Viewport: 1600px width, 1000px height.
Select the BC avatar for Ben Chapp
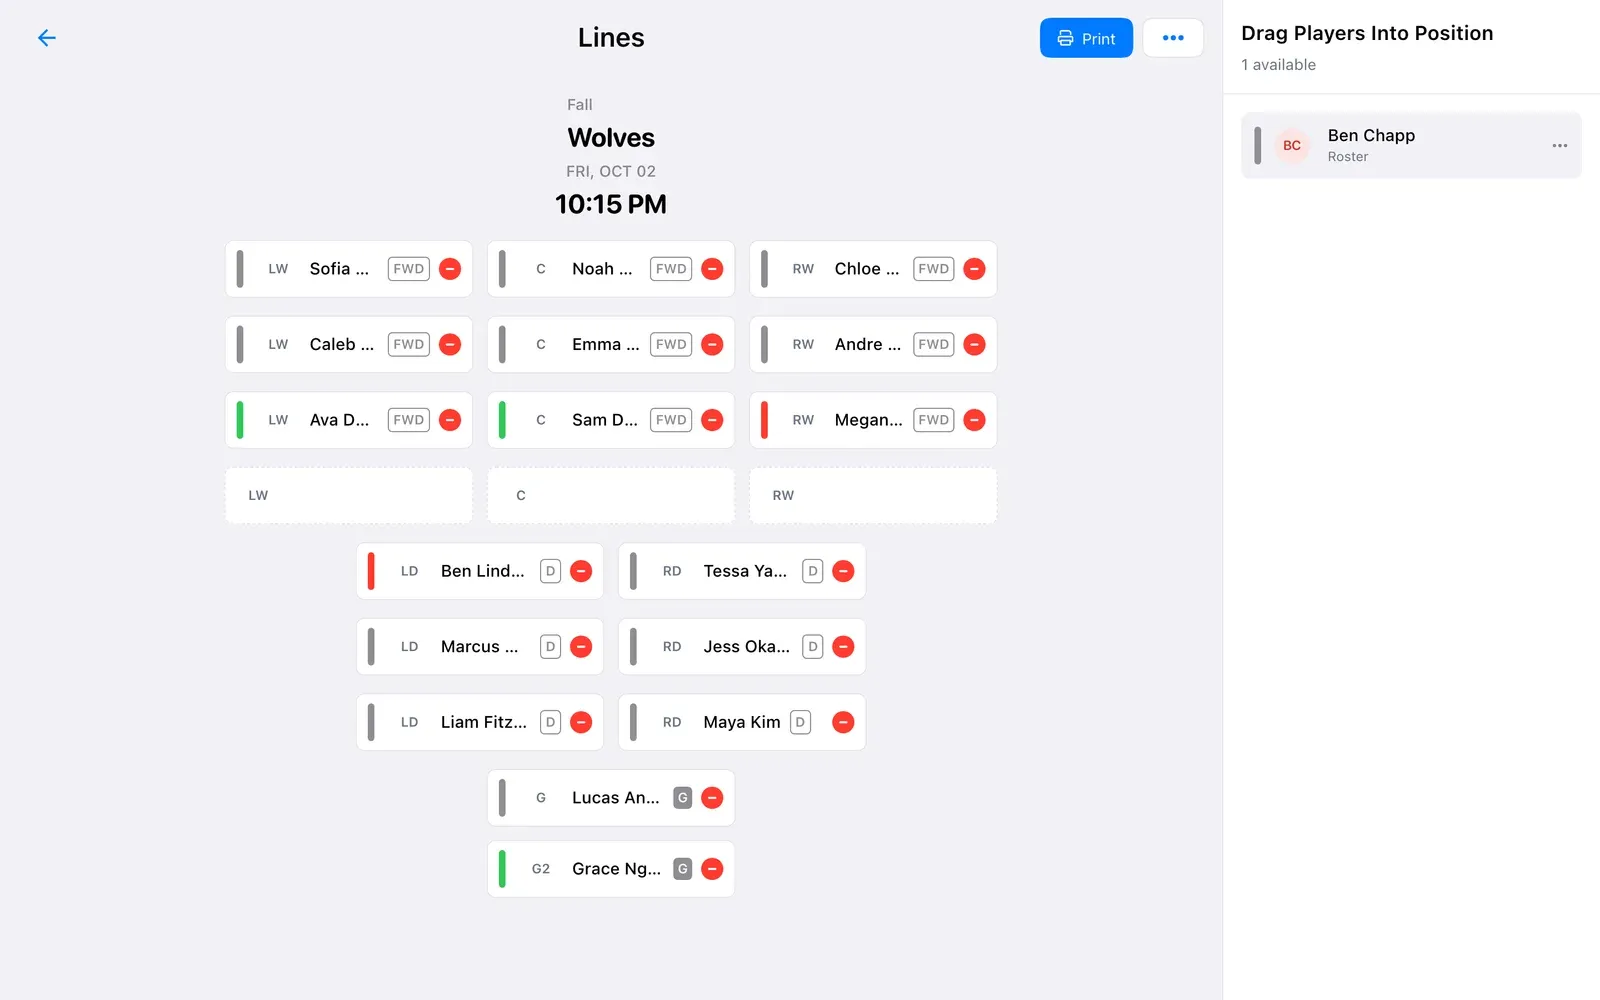point(1292,146)
